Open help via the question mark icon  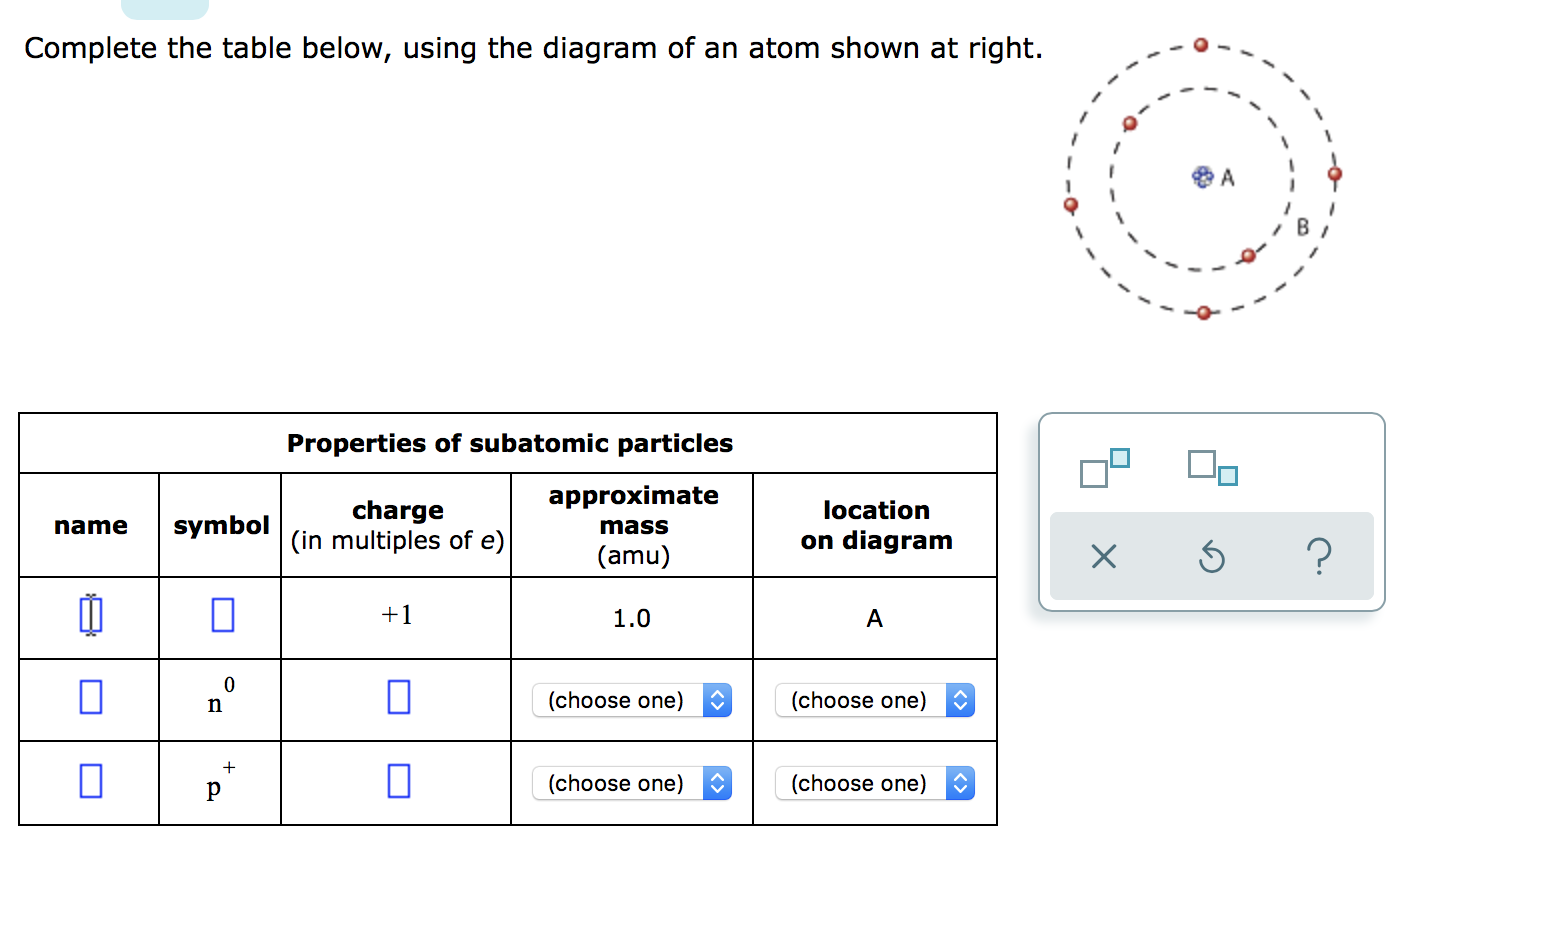tap(1320, 557)
